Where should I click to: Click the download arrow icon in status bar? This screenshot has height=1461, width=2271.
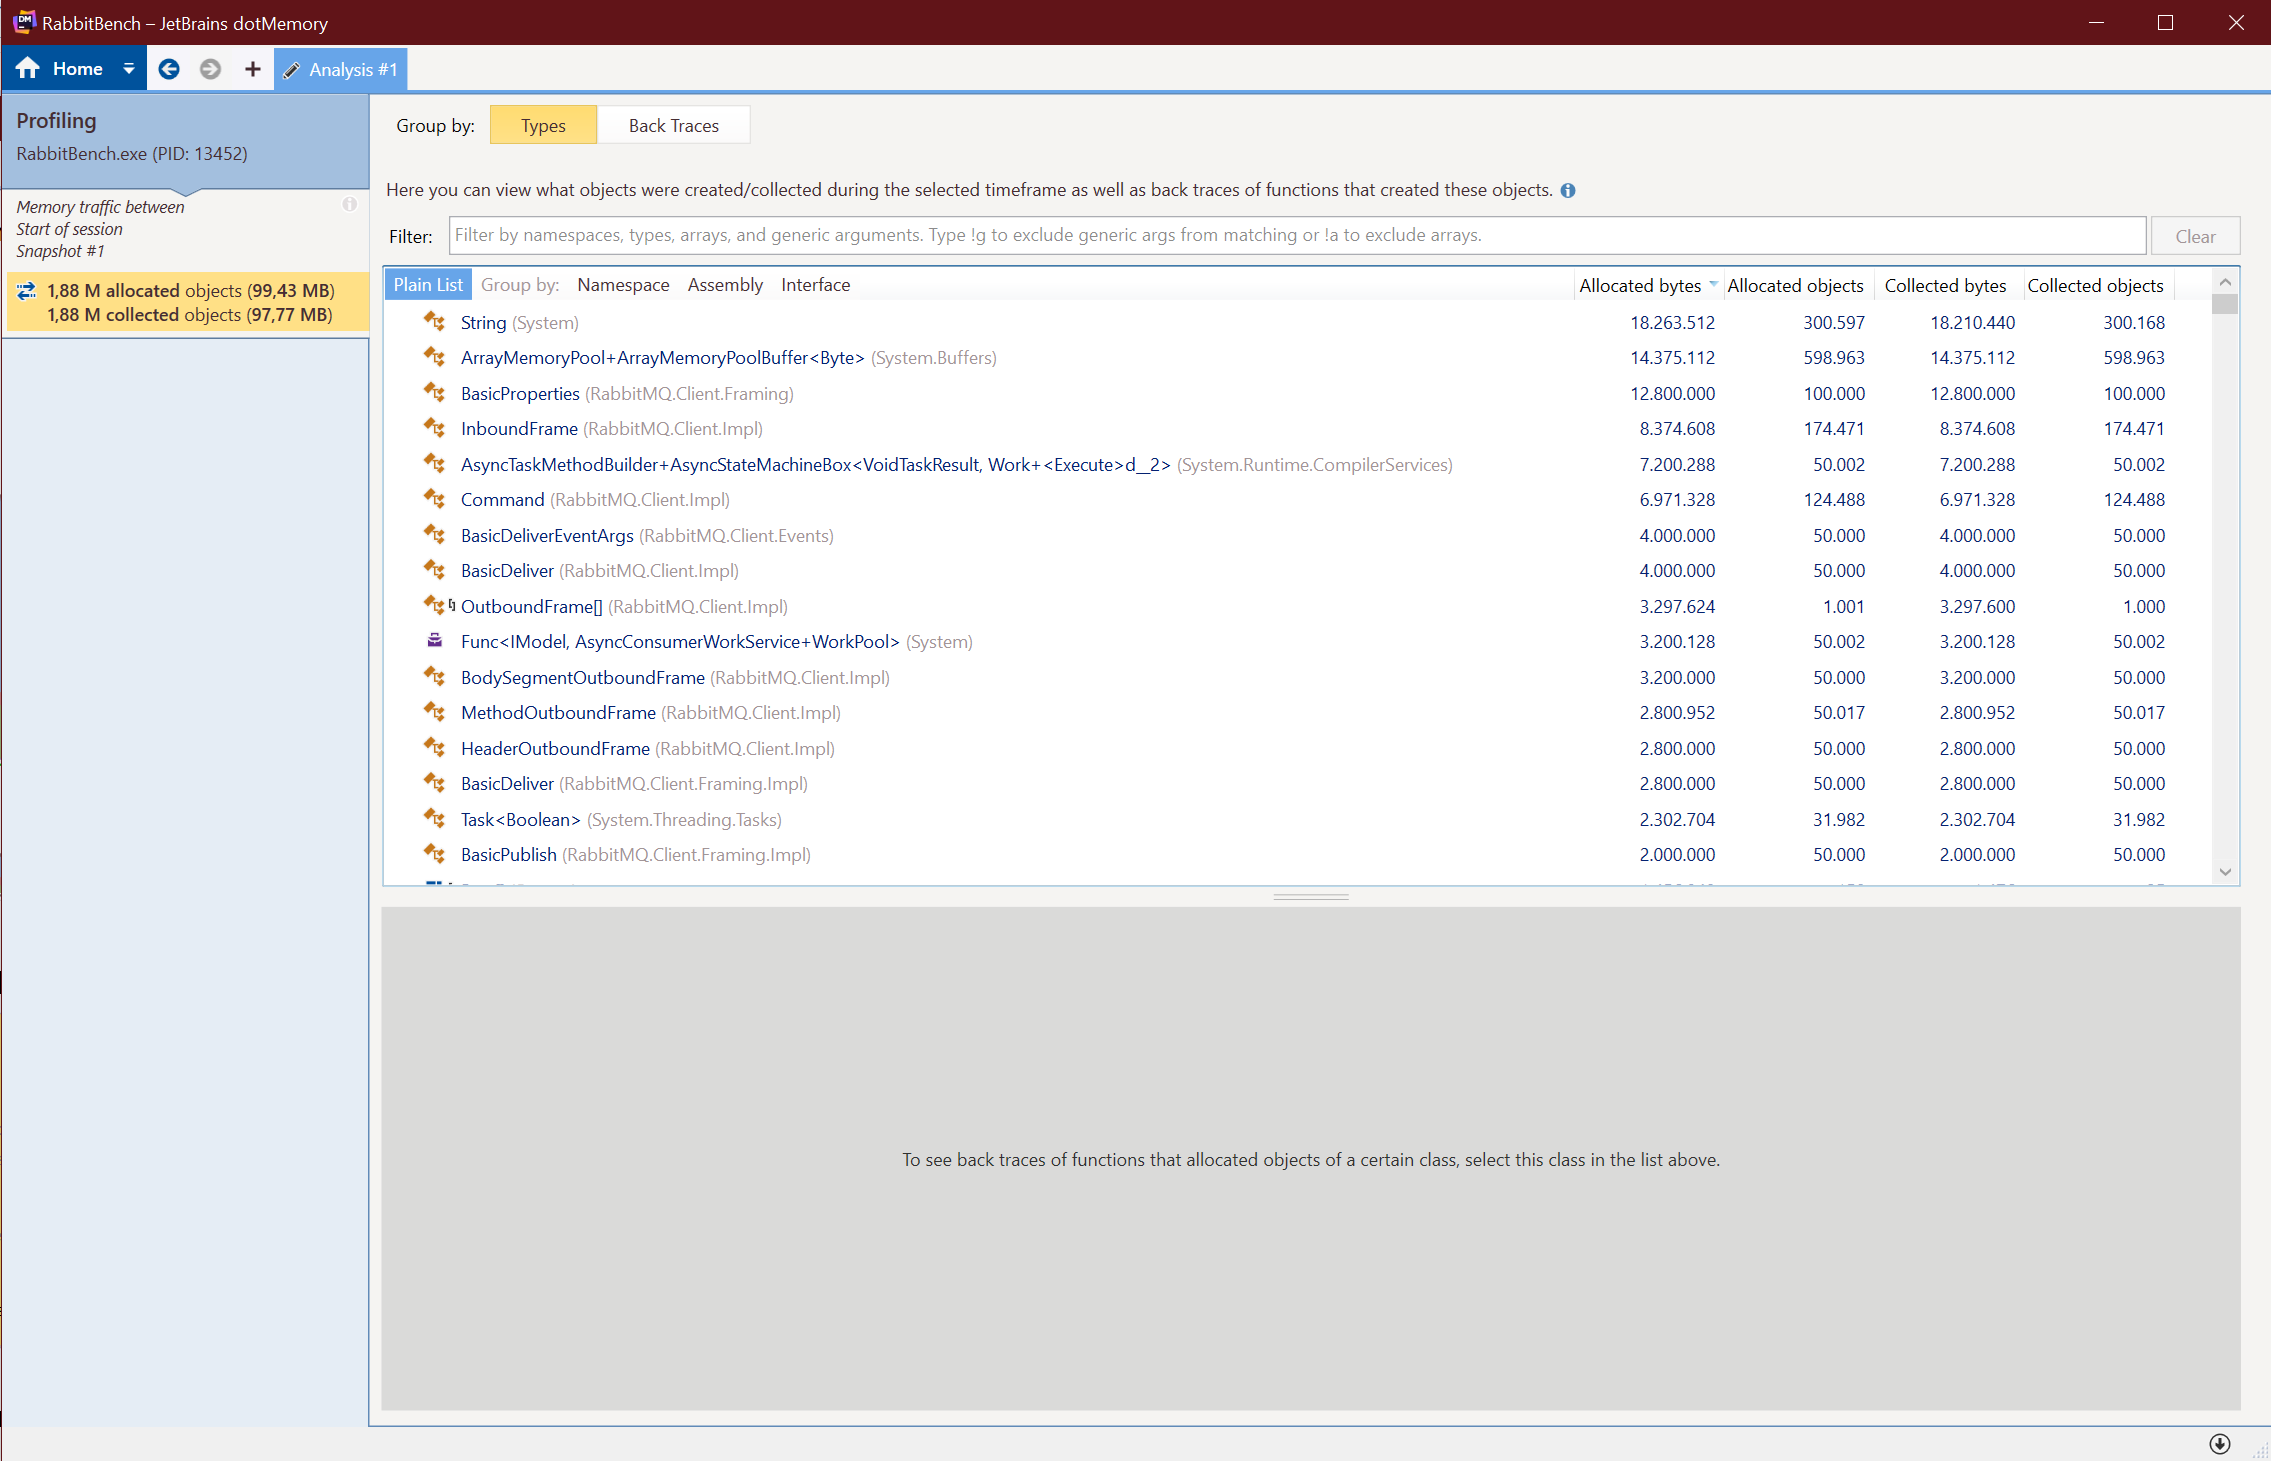coord(2219,1444)
